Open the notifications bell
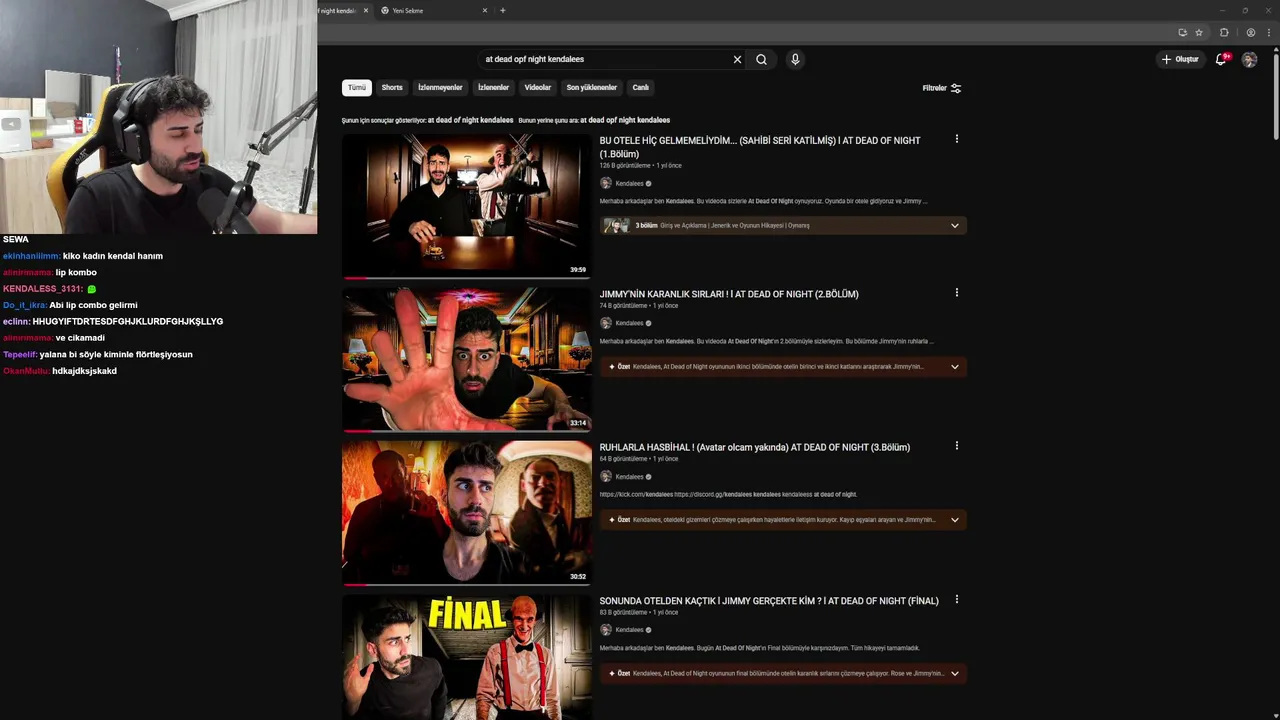This screenshot has height=720, width=1280. click(1220, 59)
